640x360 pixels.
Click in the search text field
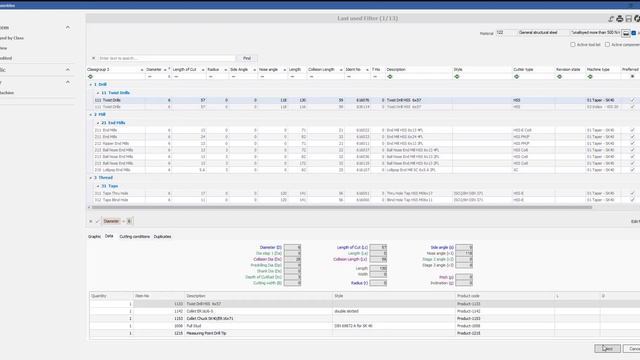click(x=167, y=58)
